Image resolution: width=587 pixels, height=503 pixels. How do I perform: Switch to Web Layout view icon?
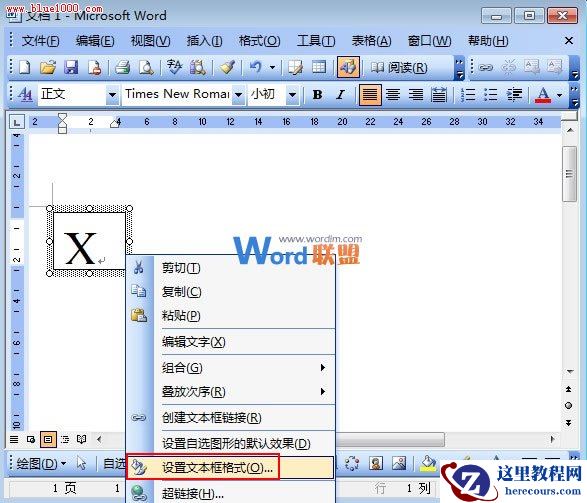click(31, 439)
